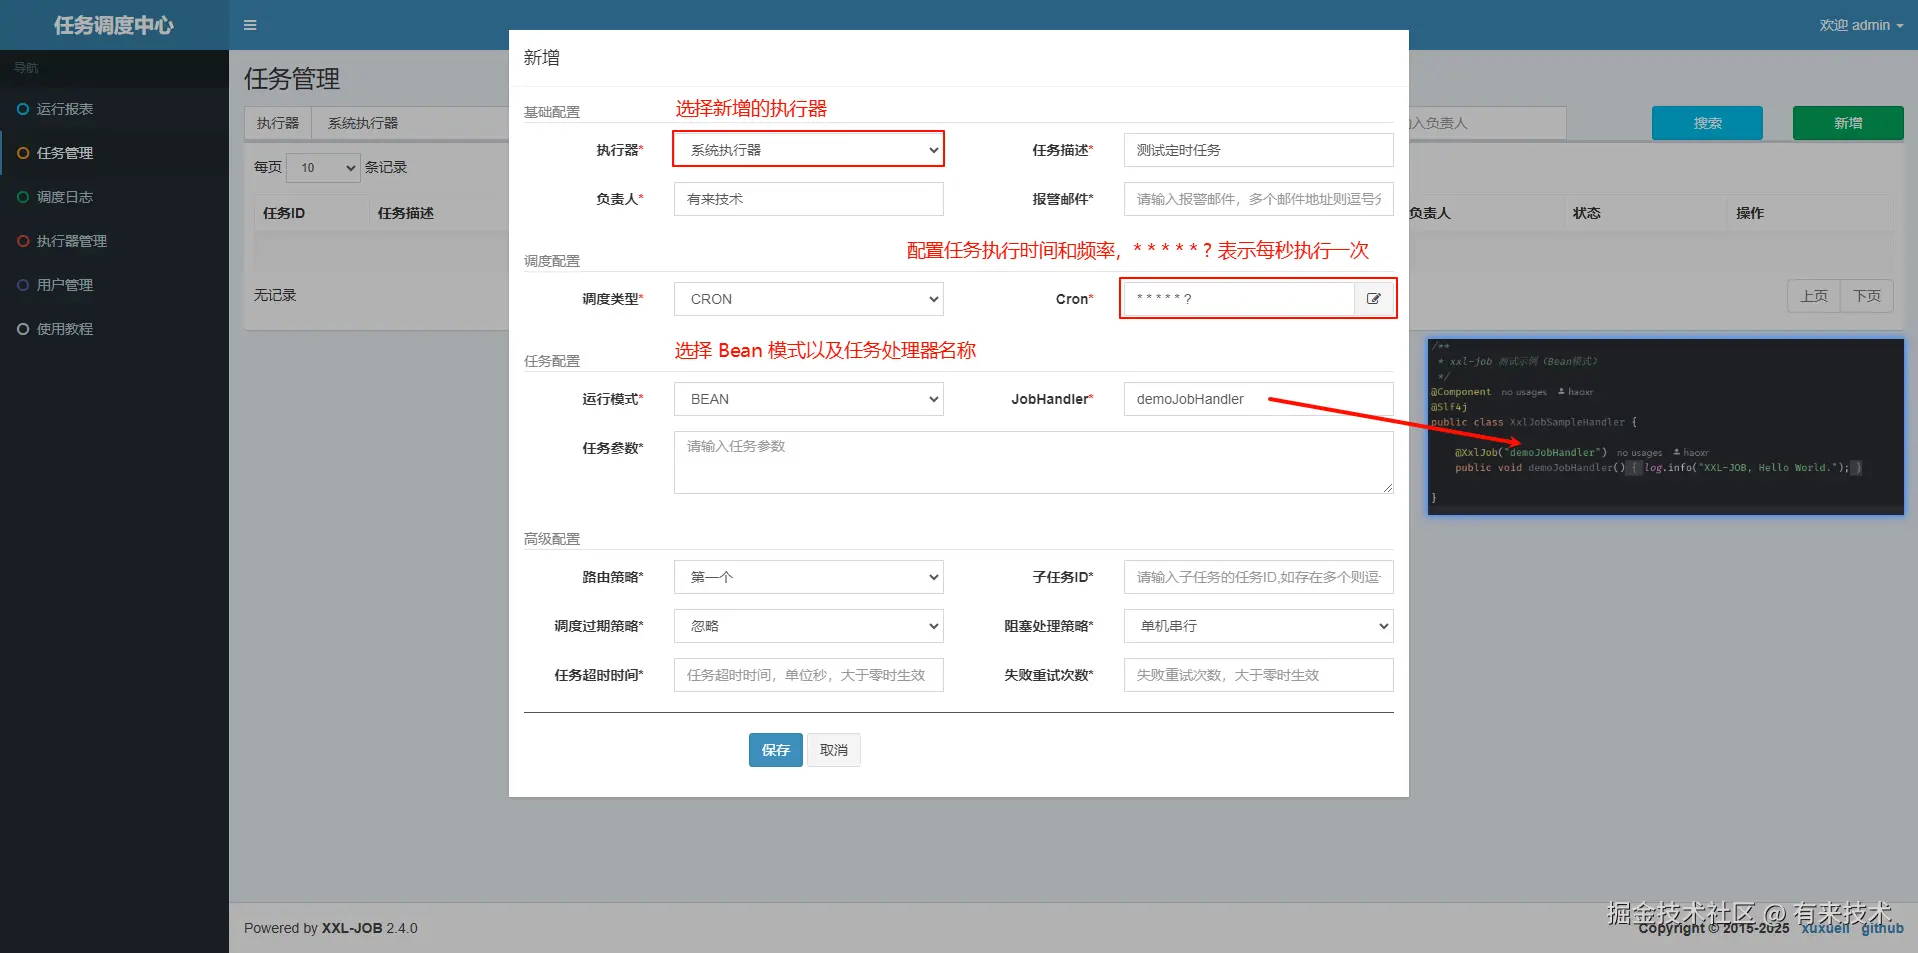
Task: Switch to the 系统执行器 tab
Action: 363,122
